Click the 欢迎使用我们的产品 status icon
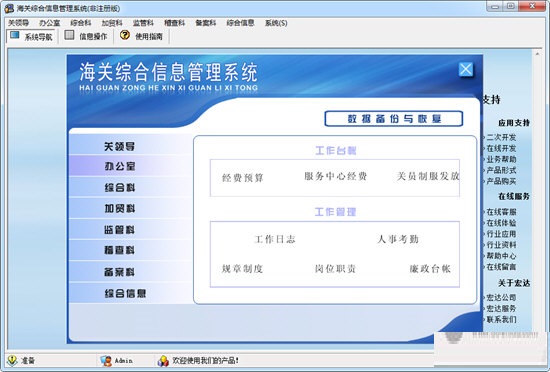Screen dimensions: 550x372 [163, 360]
